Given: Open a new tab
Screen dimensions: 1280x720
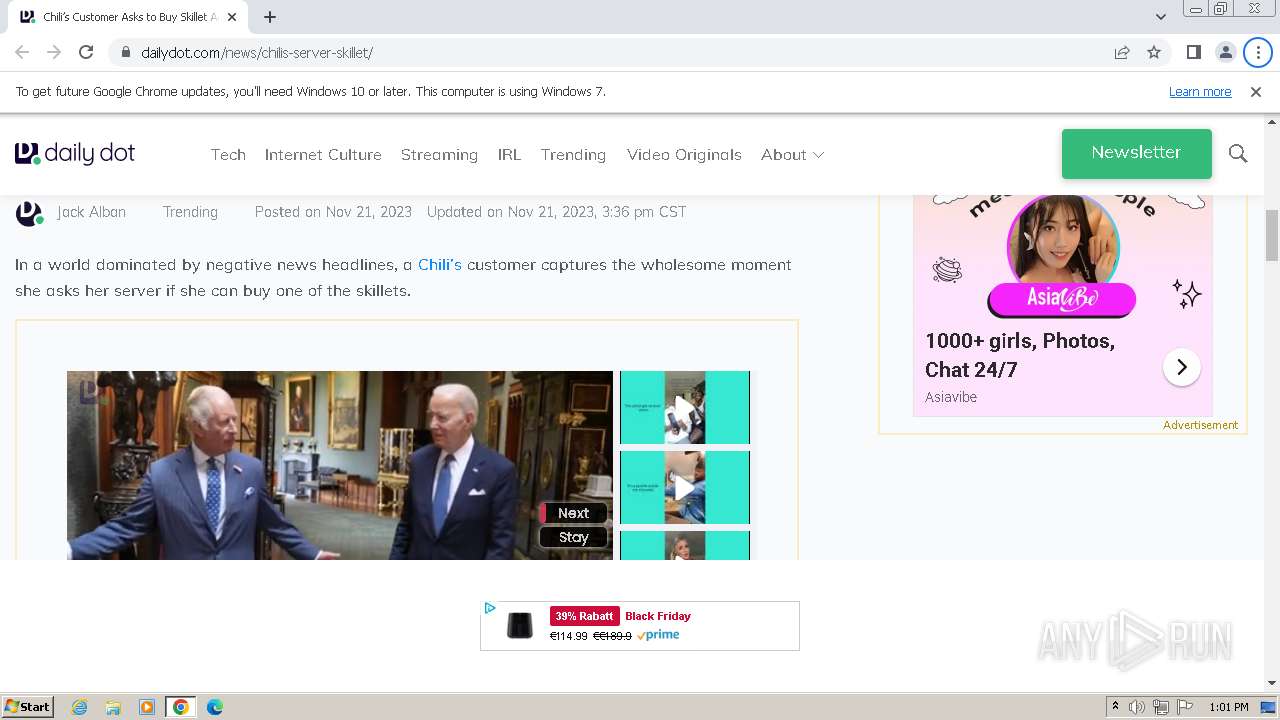Looking at the screenshot, I should click(270, 17).
